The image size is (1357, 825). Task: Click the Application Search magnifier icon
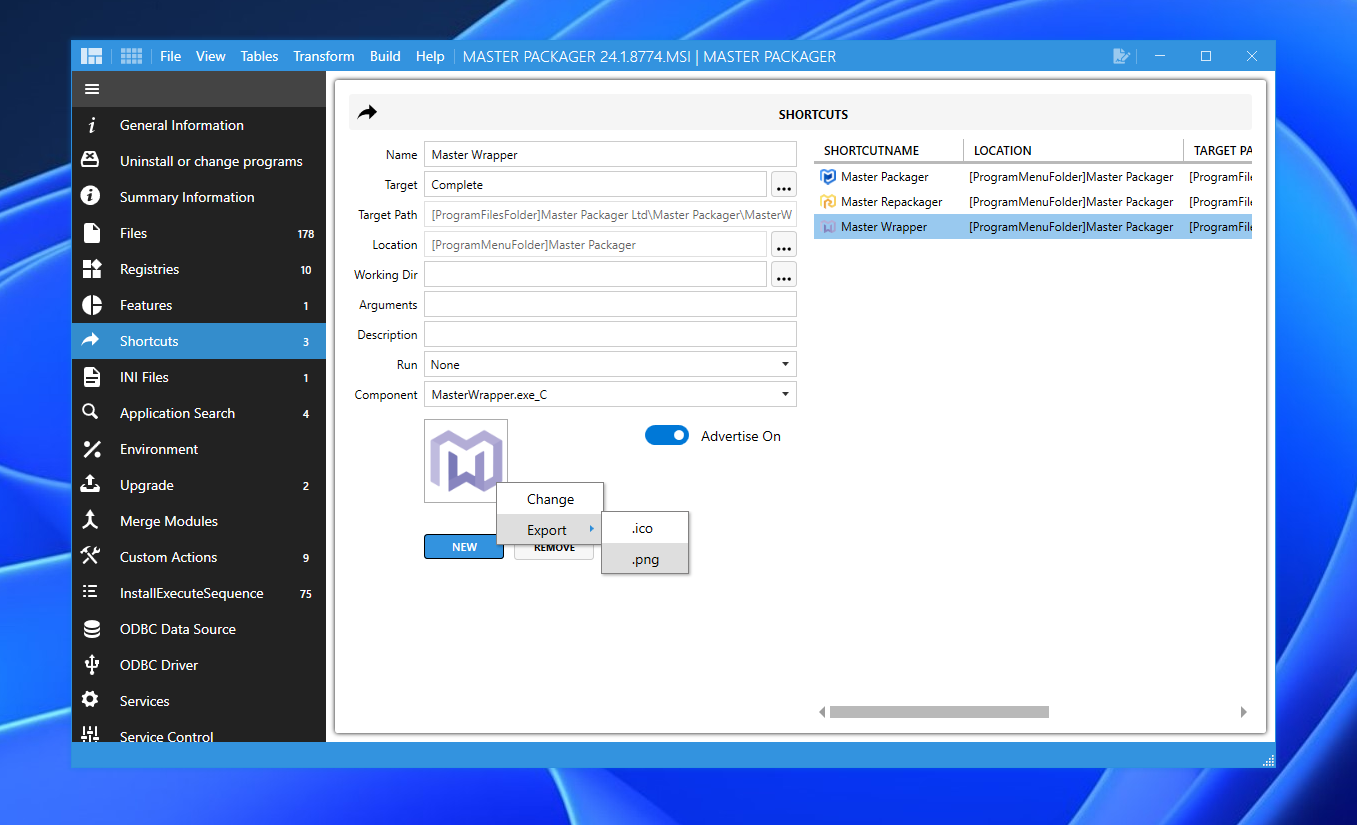point(91,412)
